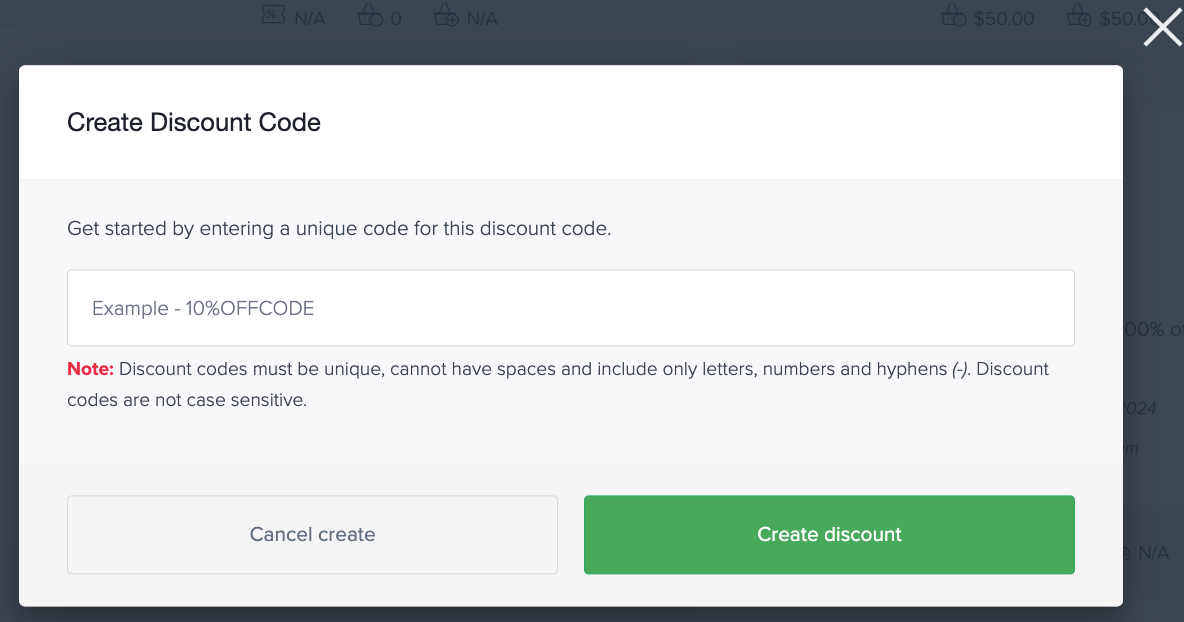Click the basket-add icon beside the rightmost $50.00

coord(1078,17)
